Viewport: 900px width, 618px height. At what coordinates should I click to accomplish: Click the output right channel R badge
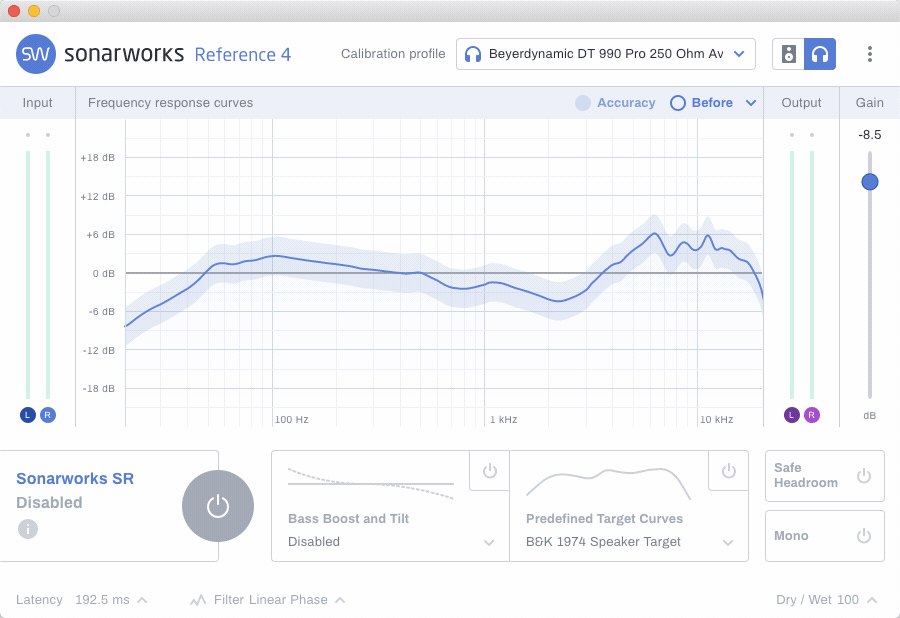point(812,415)
